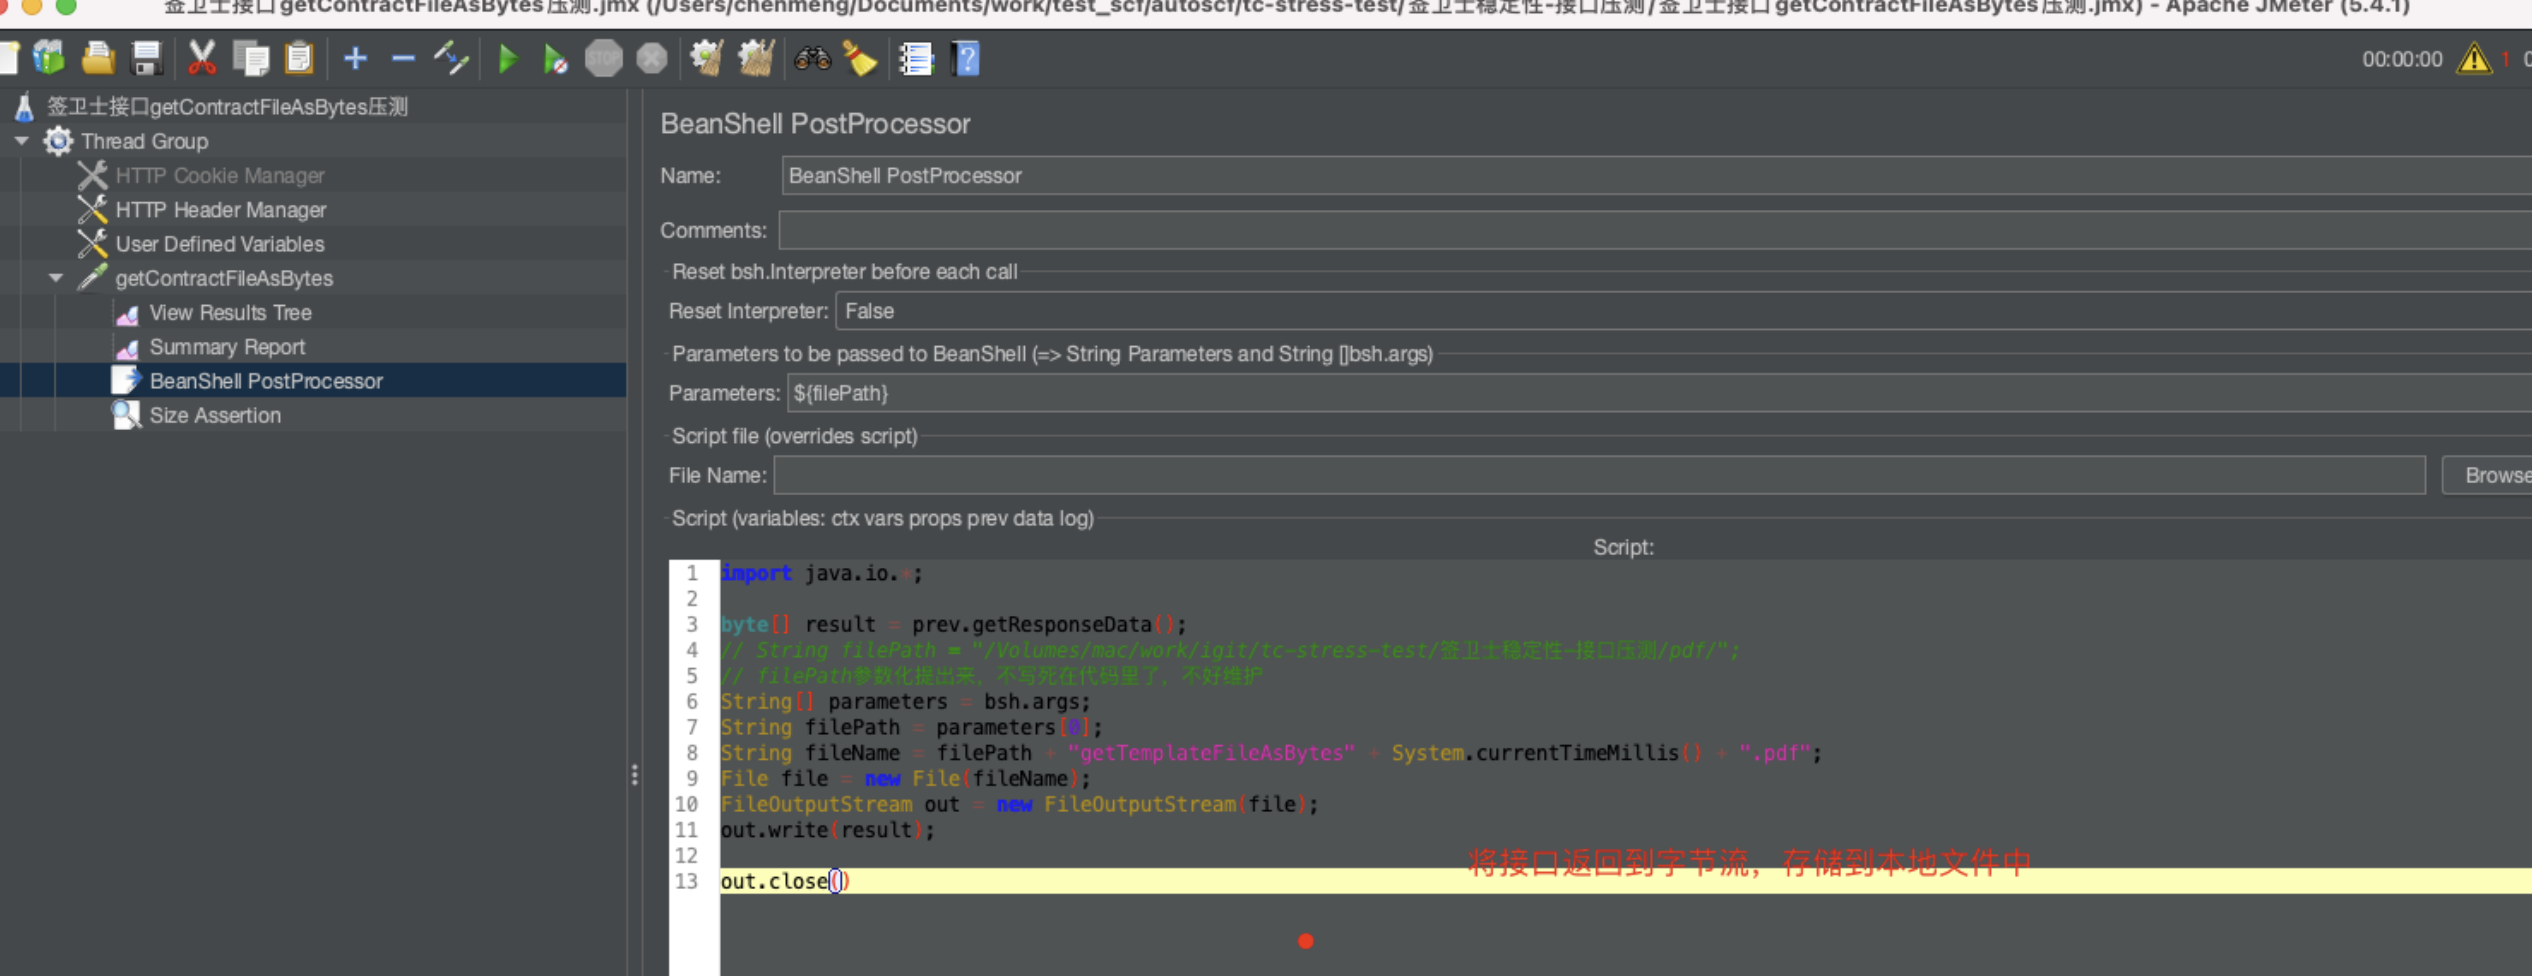Image resolution: width=2532 pixels, height=976 pixels.
Task: Open Search with the binoculars icon
Action: click(x=812, y=59)
